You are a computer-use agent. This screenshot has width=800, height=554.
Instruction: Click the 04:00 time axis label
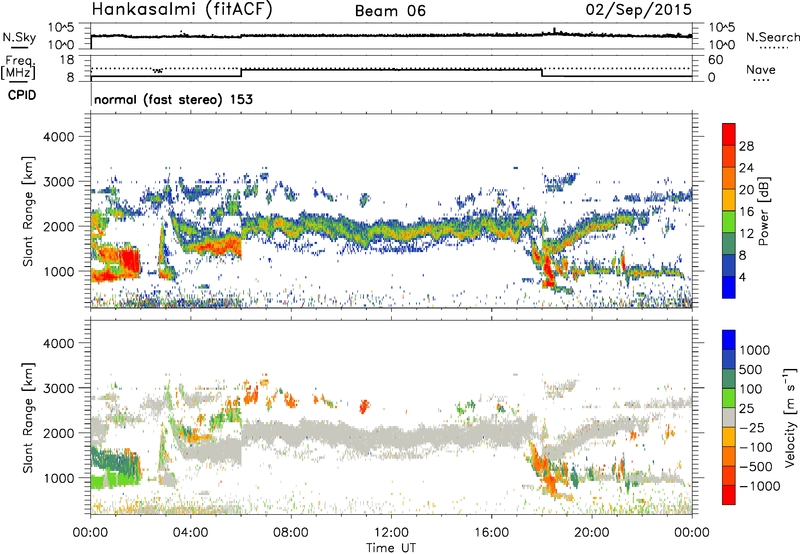[190, 533]
